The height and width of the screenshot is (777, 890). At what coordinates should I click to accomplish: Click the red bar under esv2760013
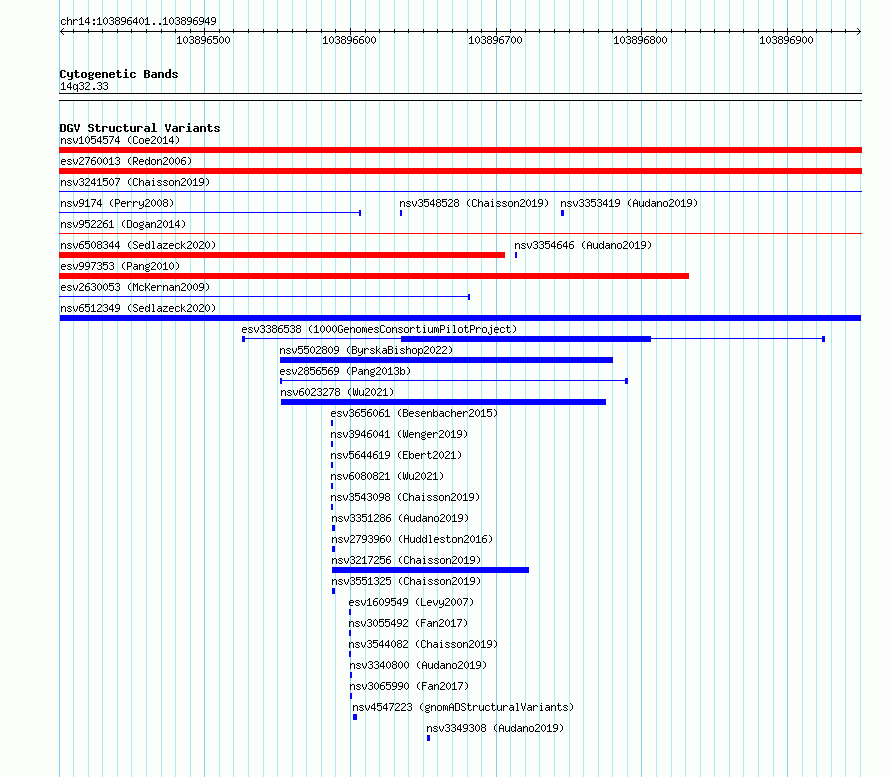point(460,171)
